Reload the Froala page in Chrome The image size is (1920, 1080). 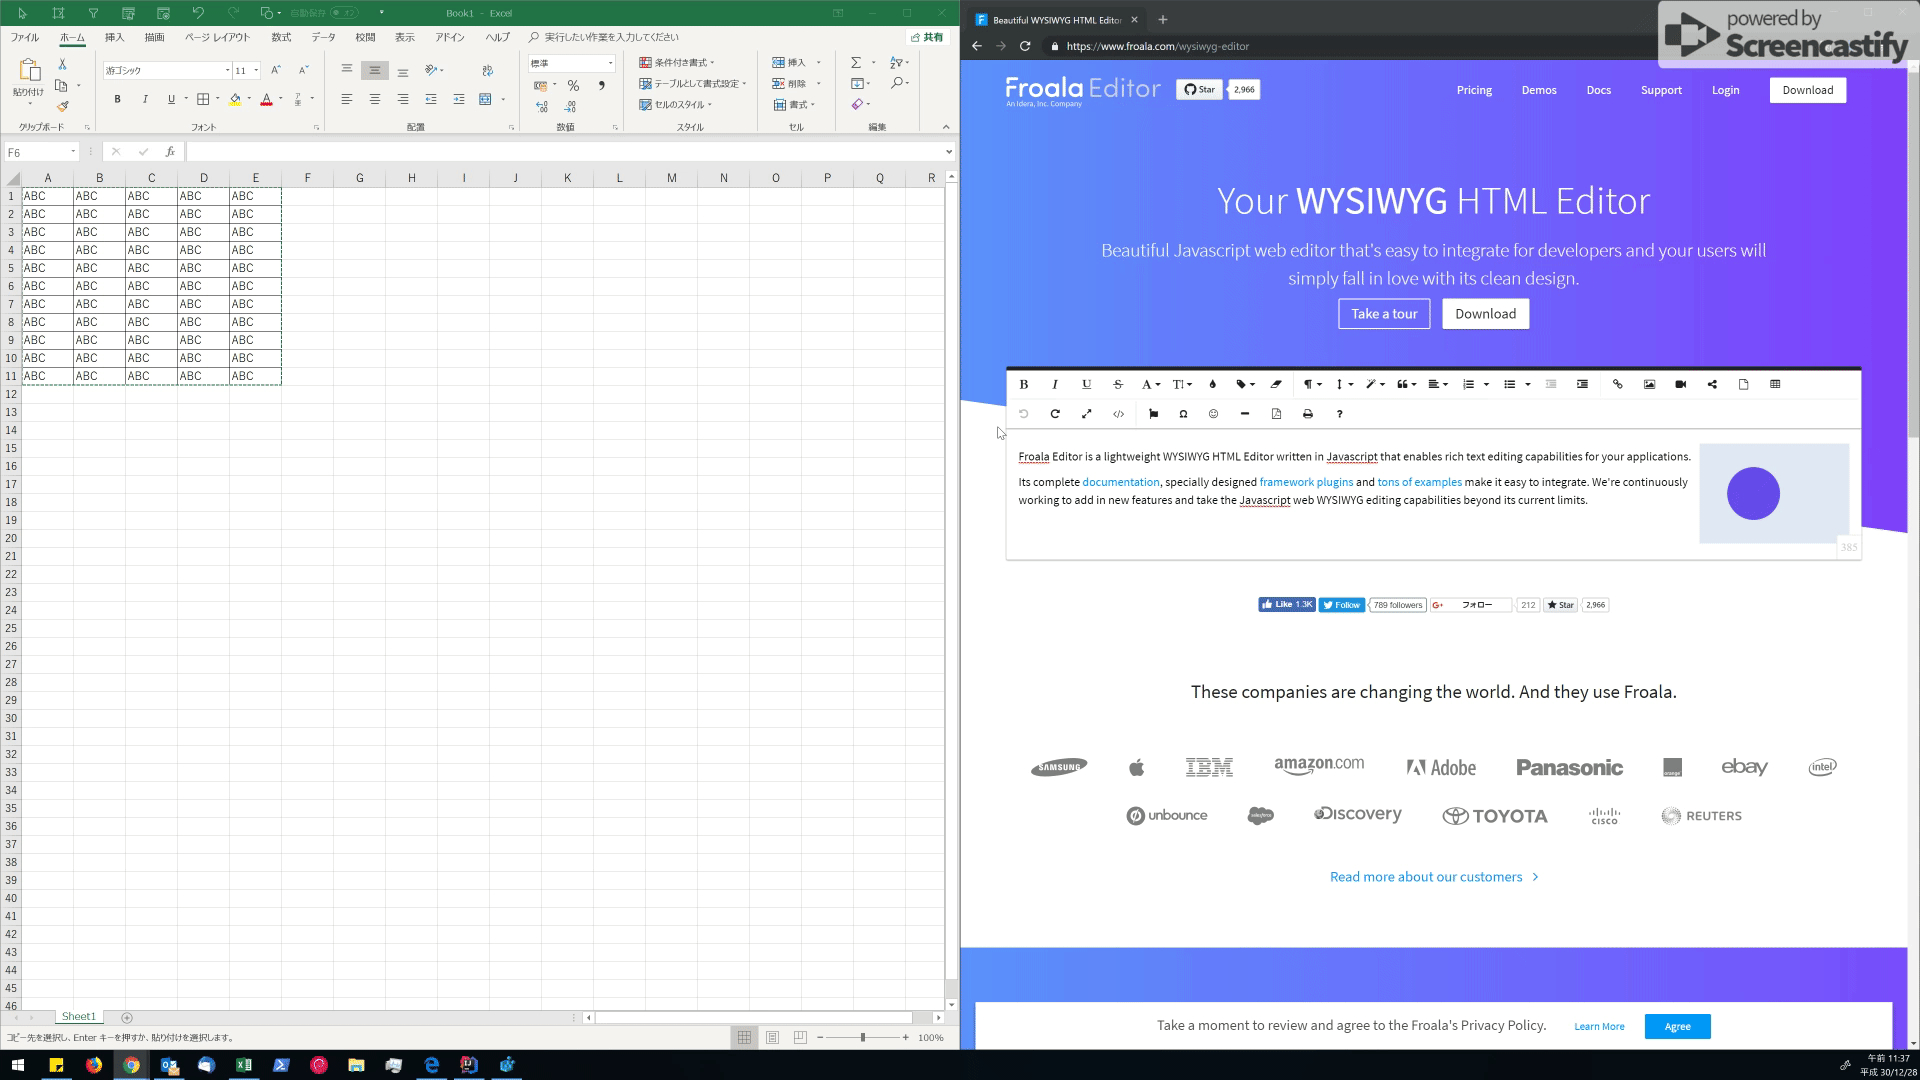pos(1025,46)
